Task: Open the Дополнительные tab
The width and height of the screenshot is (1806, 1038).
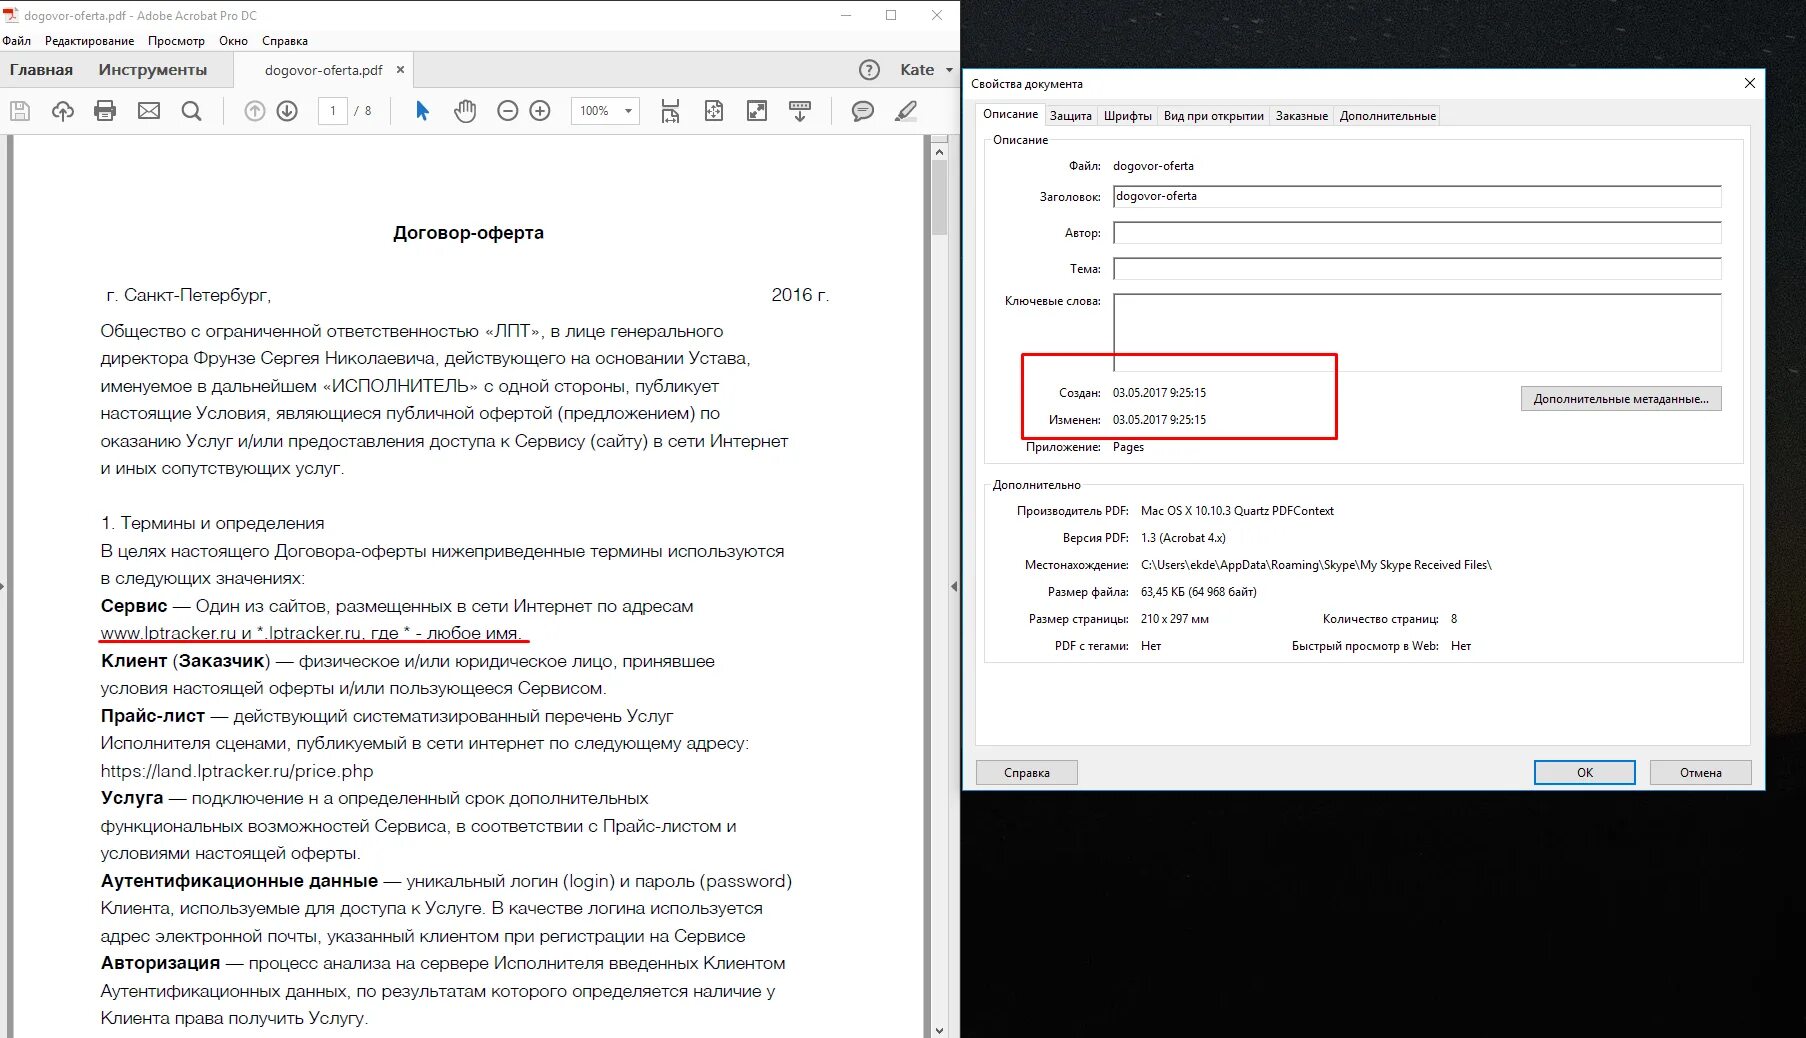Action: point(1388,116)
